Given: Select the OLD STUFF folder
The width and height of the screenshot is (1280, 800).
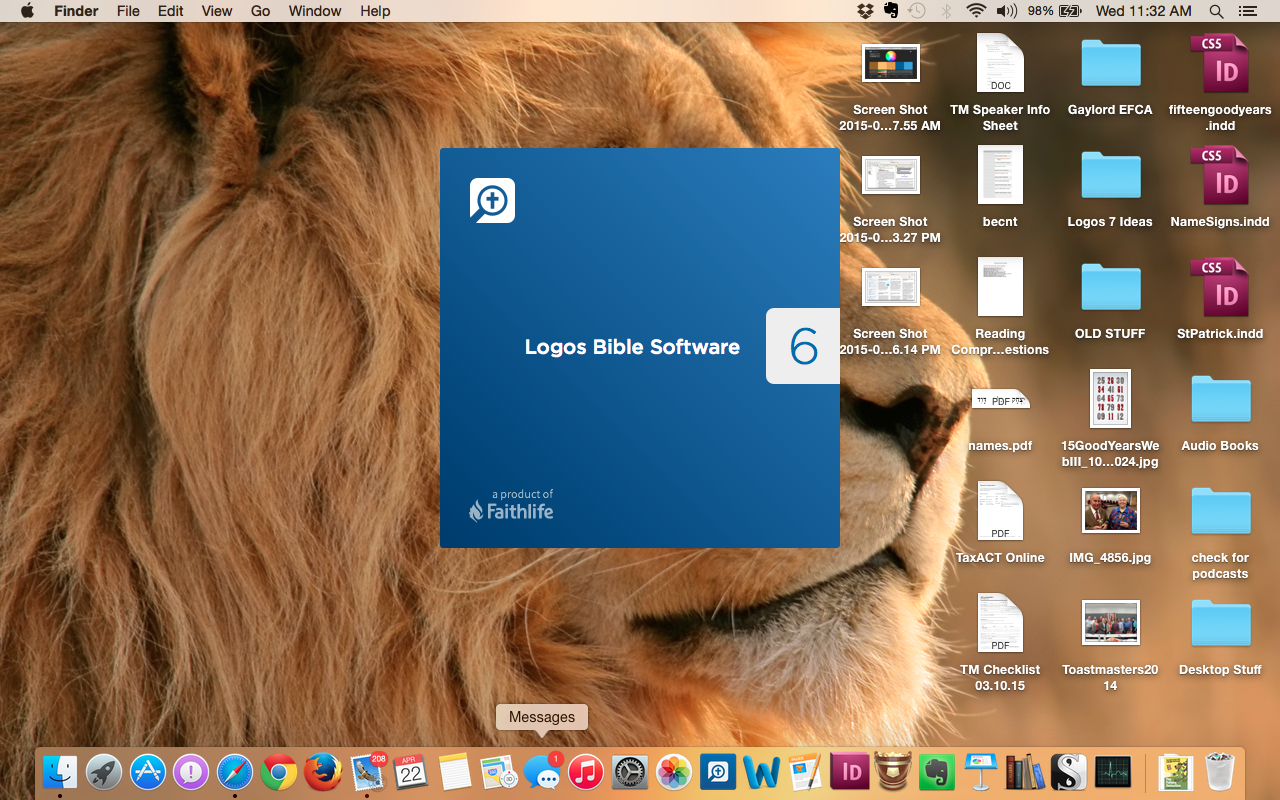Looking at the screenshot, I should point(1110,288).
